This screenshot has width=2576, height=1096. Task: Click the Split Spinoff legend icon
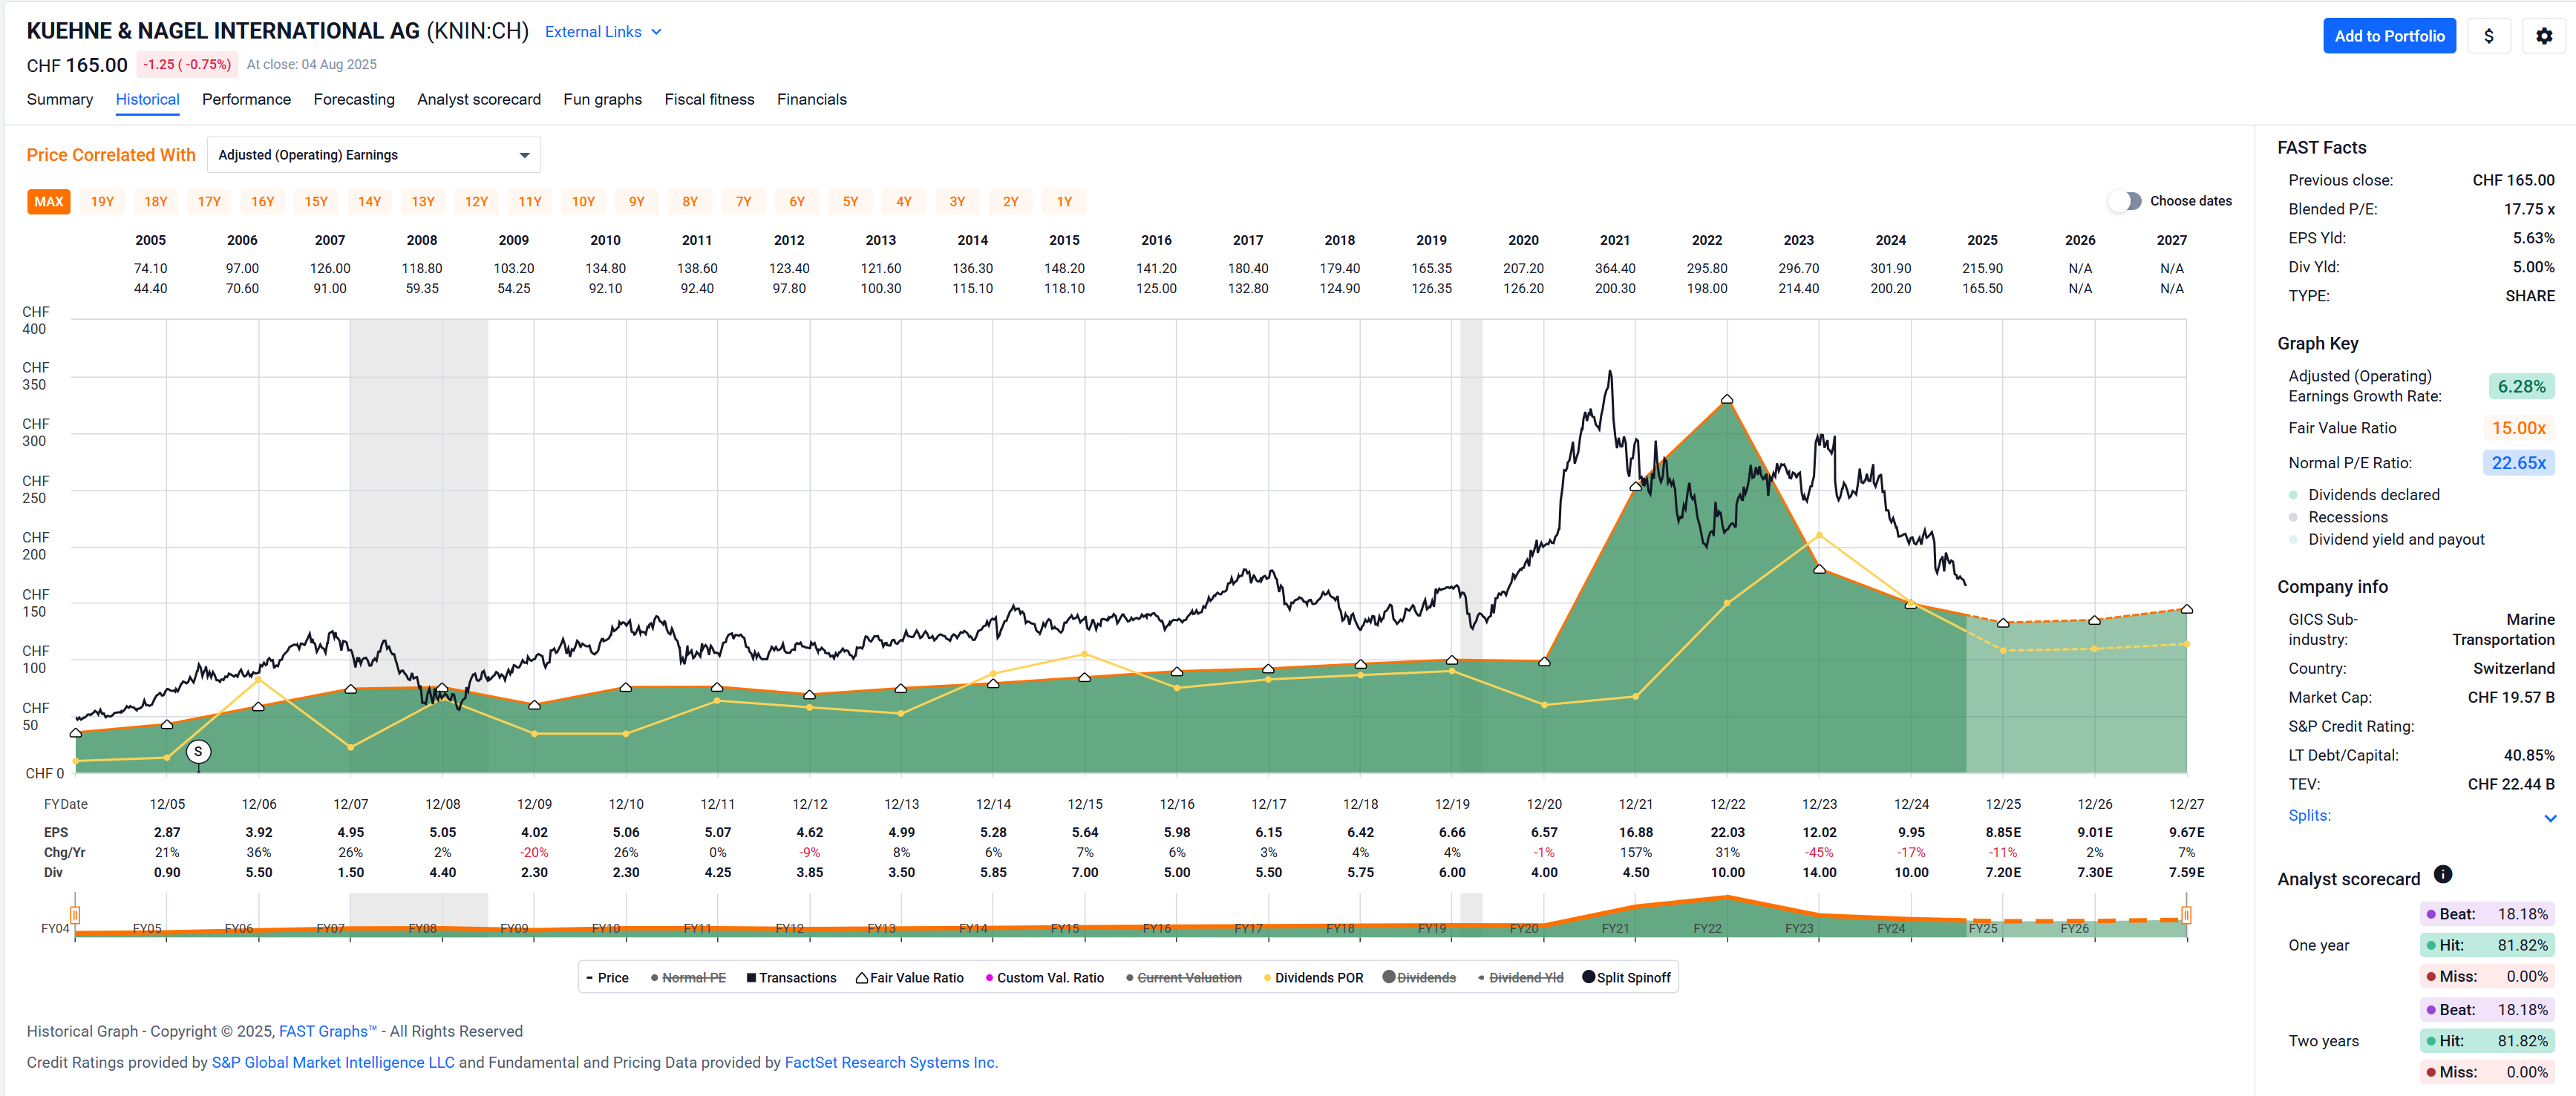tap(1588, 977)
